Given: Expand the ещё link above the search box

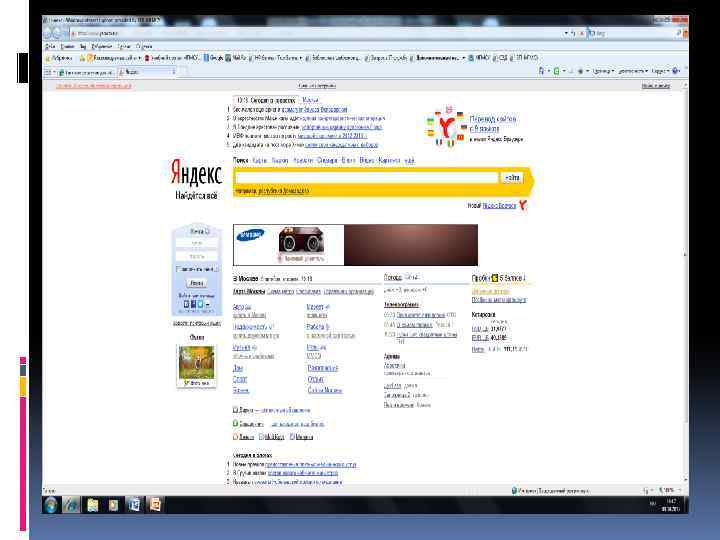Looking at the screenshot, I should [409, 160].
